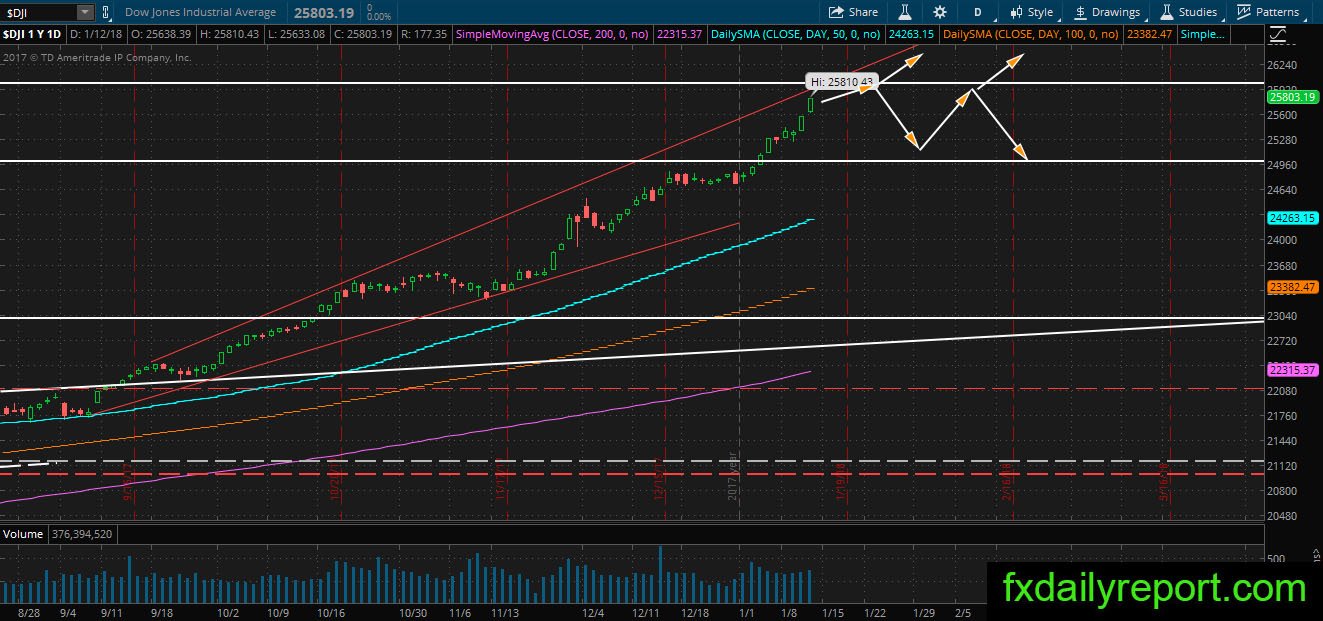Viewport: 1323px width, 621px height.
Task: Click the 10/16 date on time axis
Action: click(331, 612)
